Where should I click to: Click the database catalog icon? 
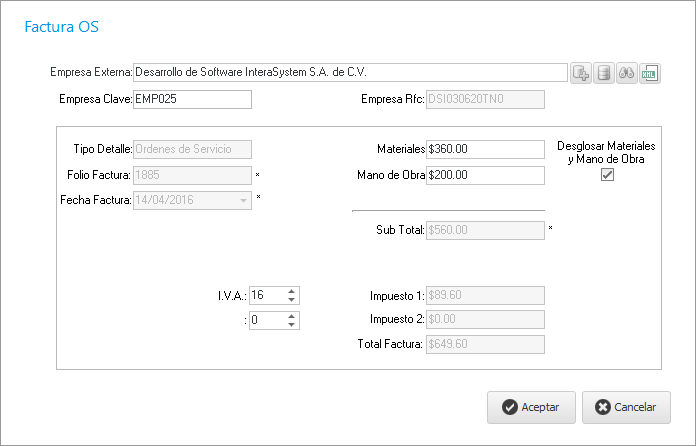(x=604, y=73)
